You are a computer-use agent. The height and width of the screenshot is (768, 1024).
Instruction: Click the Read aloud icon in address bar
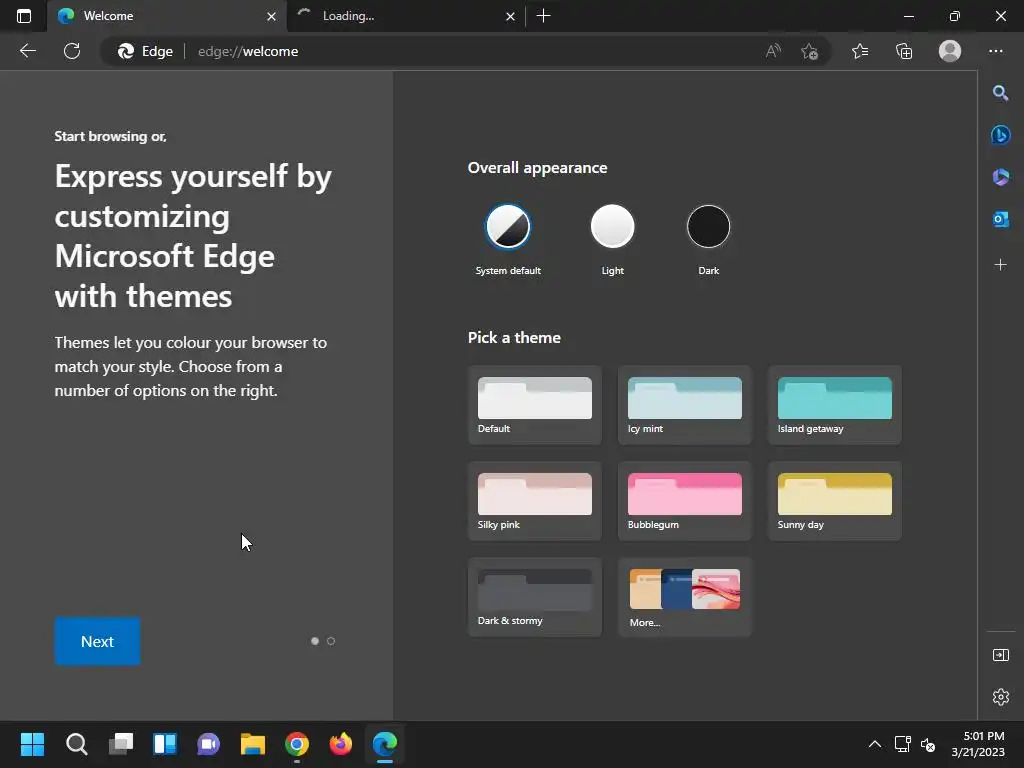pos(773,51)
